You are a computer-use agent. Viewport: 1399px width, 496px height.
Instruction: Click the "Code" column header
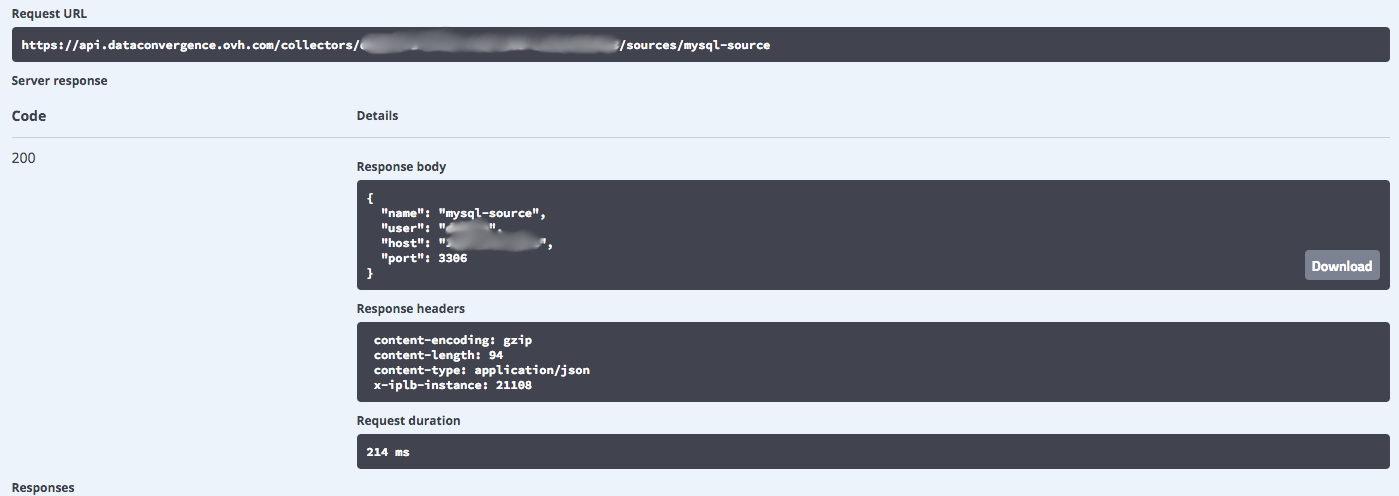click(x=29, y=116)
